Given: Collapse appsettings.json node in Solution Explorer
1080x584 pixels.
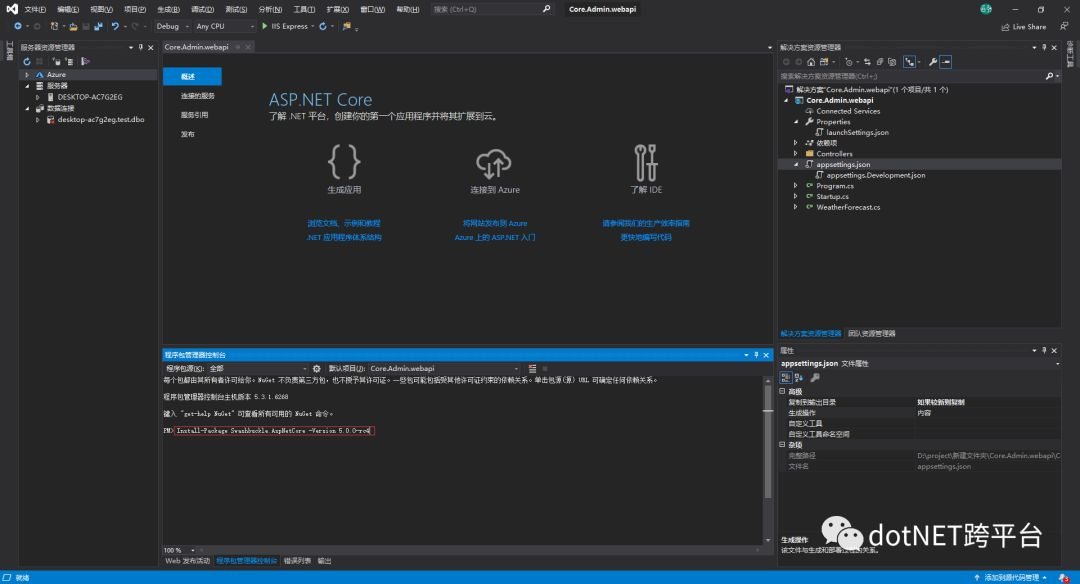Looking at the screenshot, I should pos(796,165).
